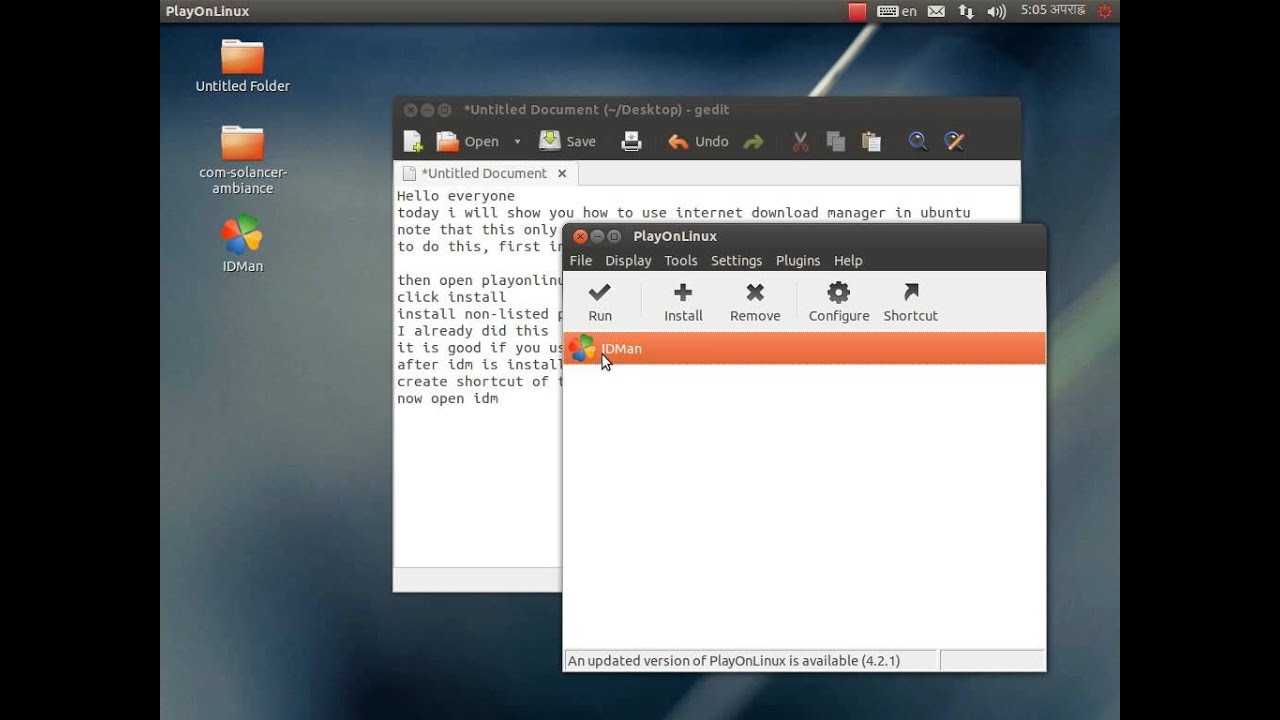
Task: Select the Untitled Folder desktop icon
Action: coord(242,66)
